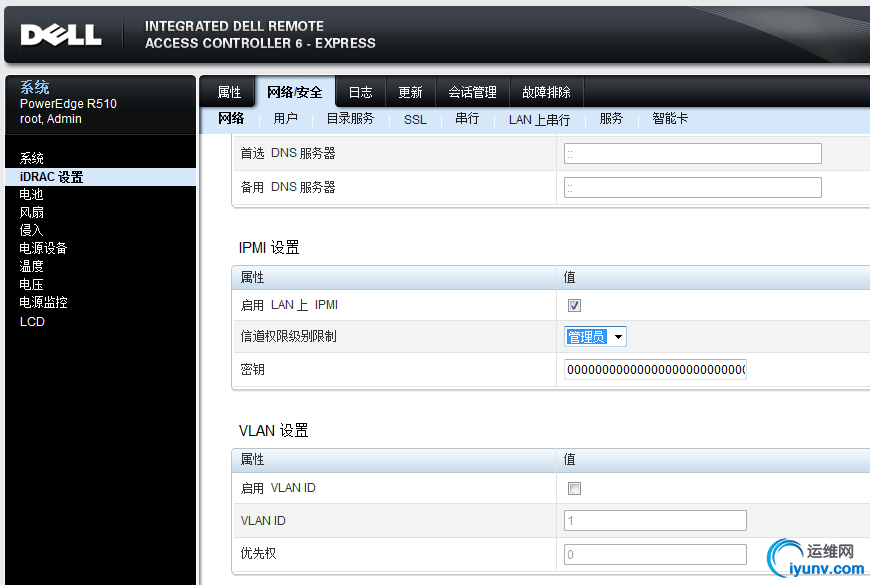
Task: Open the 属性 main tab
Action: pyautogui.click(x=229, y=92)
